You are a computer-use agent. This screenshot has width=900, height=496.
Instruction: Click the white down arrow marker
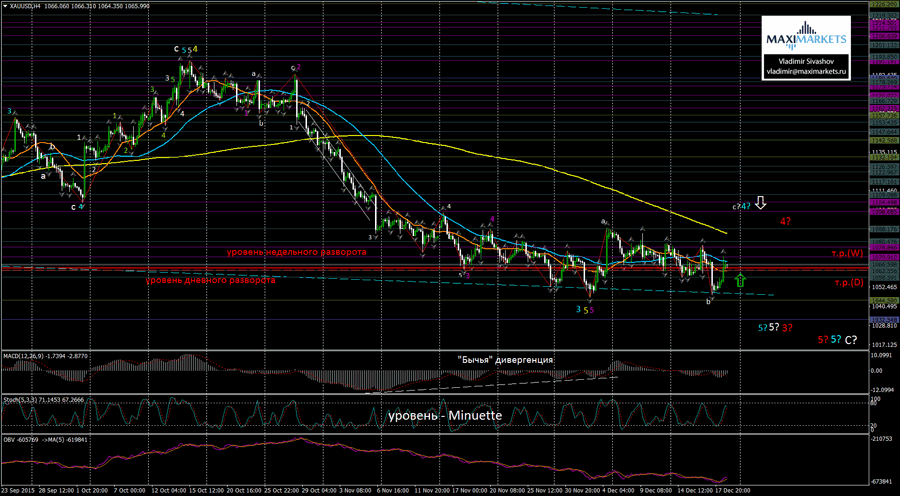(x=761, y=203)
